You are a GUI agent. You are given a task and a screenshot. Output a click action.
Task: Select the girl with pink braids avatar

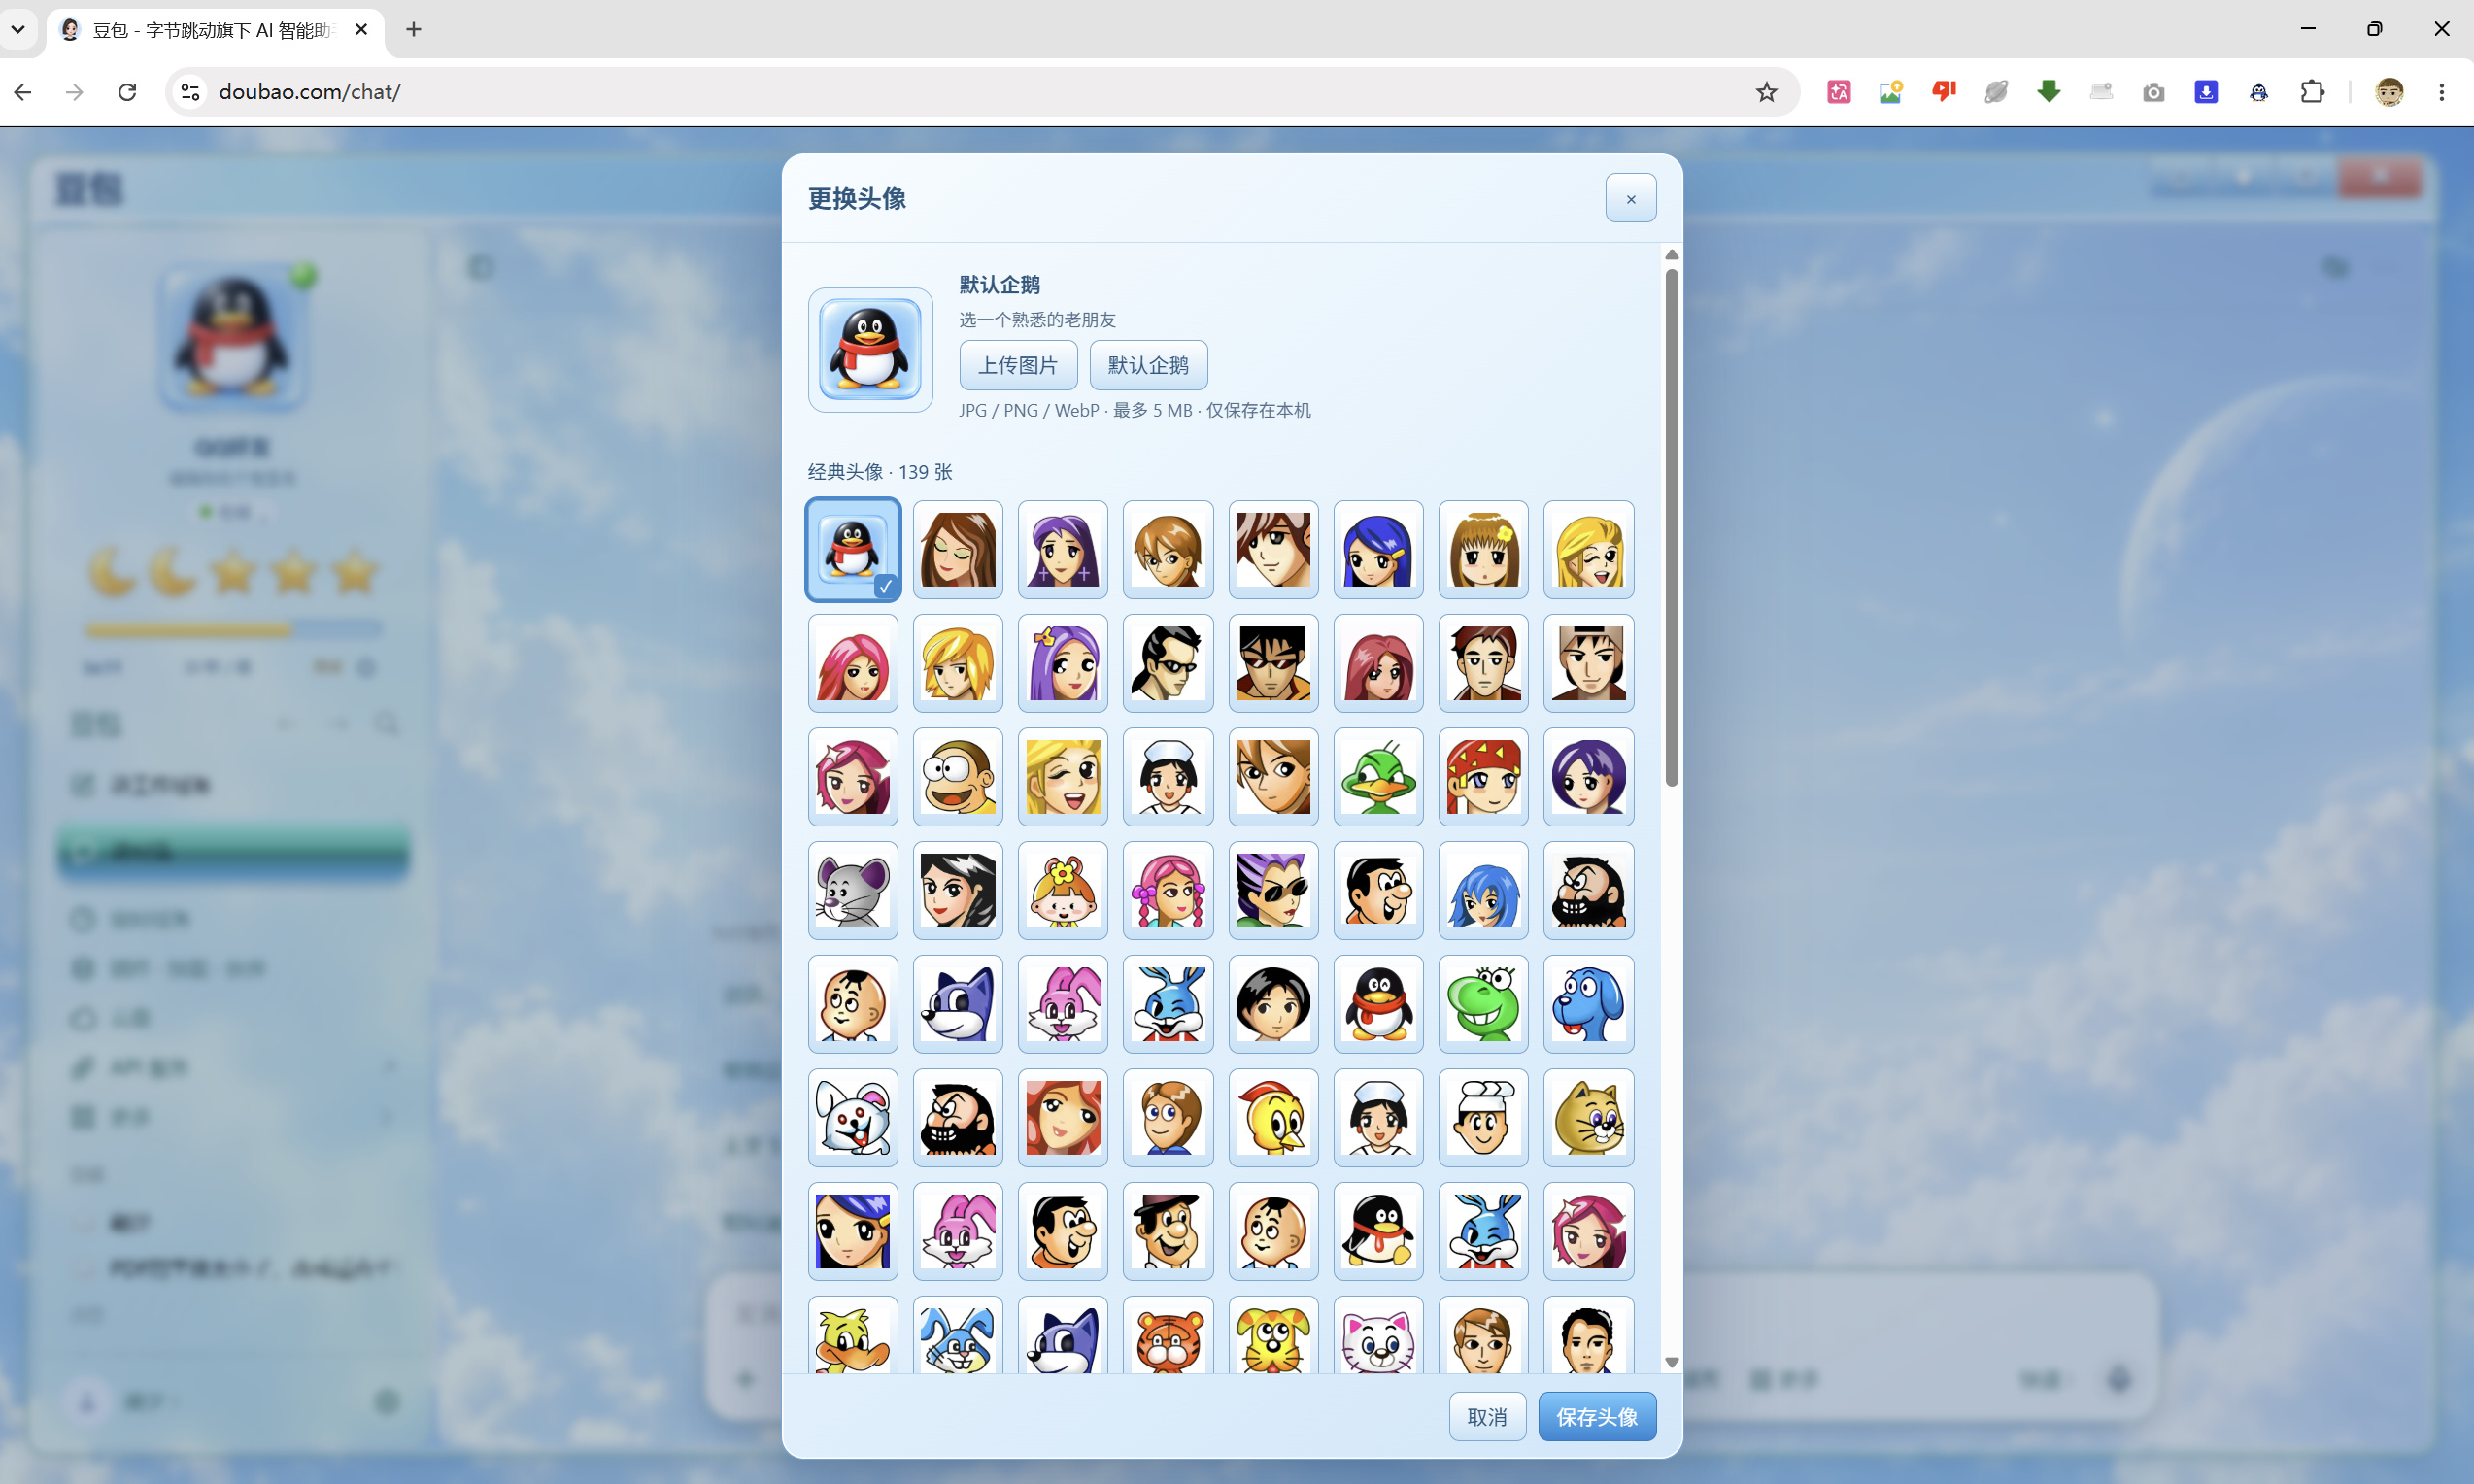coord(1168,890)
